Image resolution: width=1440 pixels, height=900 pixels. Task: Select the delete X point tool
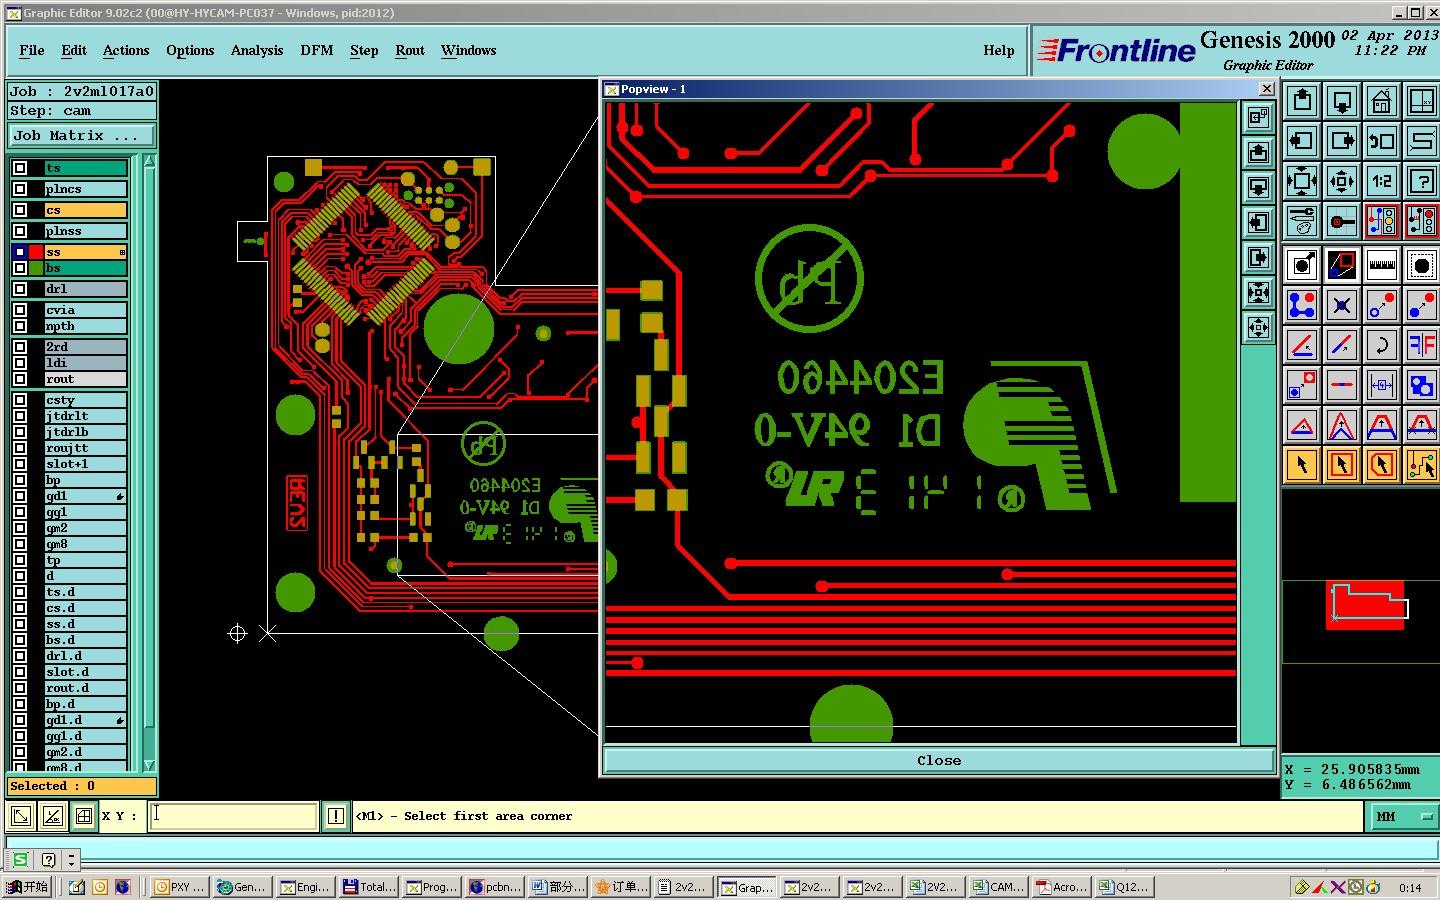pyautogui.click(x=1341, y=305)
